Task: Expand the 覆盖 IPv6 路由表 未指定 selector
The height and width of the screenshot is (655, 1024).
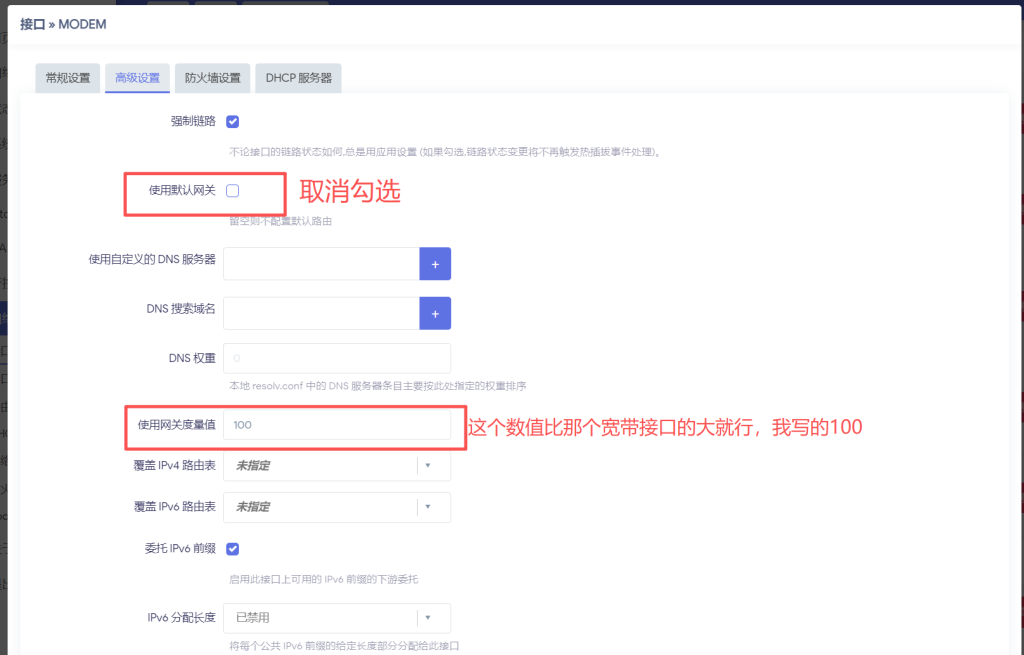Action: point(320,507)
